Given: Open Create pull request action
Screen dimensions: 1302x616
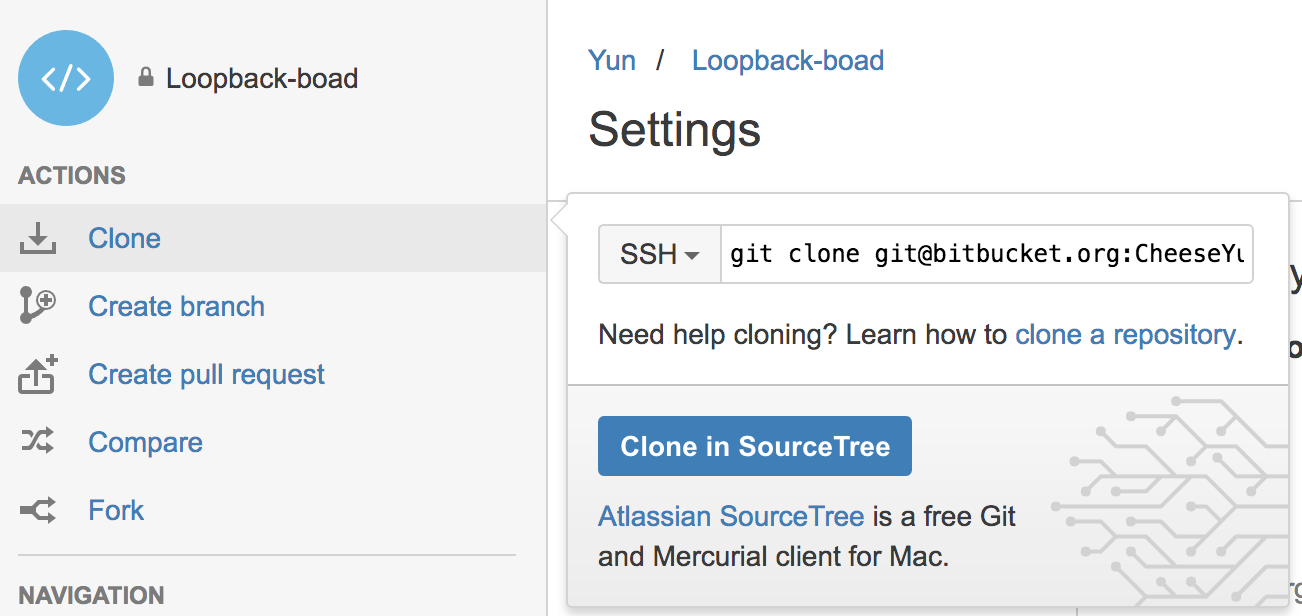Looking at the screenshot, I should [x=206, y=374].
